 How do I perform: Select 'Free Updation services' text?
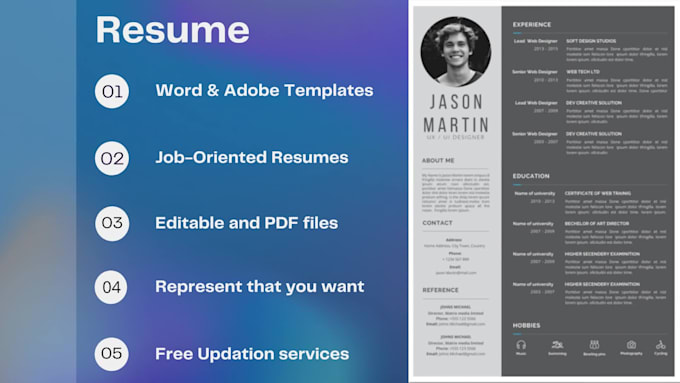click(252, 354)
